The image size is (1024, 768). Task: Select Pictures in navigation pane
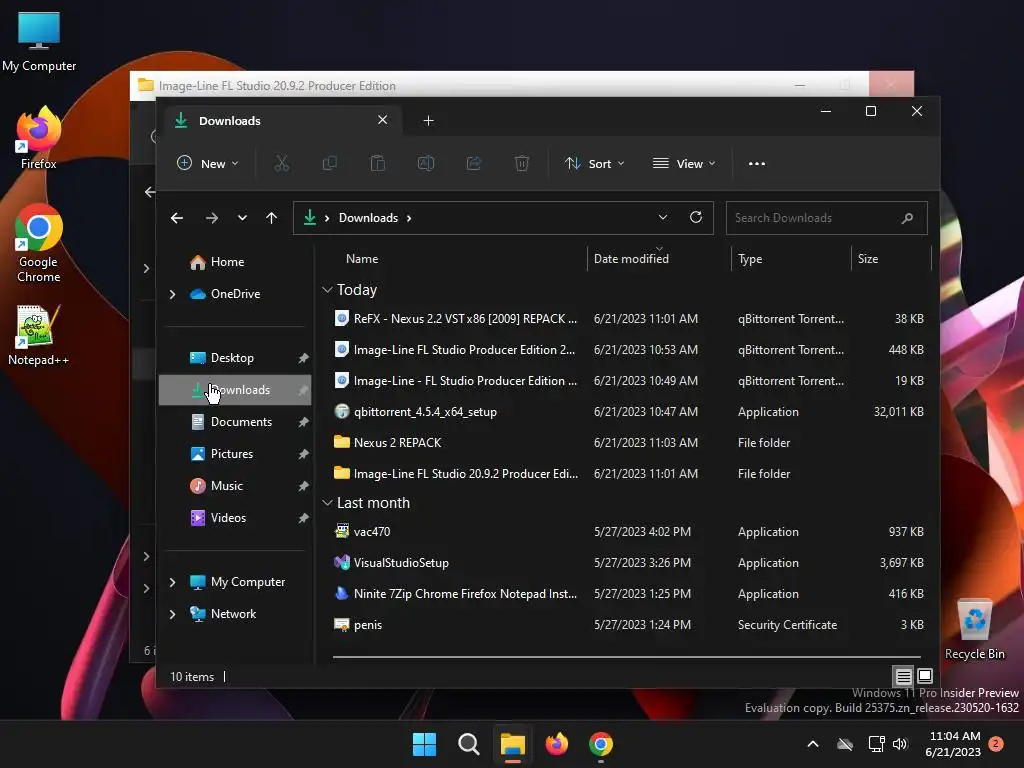tap(235, 454)
